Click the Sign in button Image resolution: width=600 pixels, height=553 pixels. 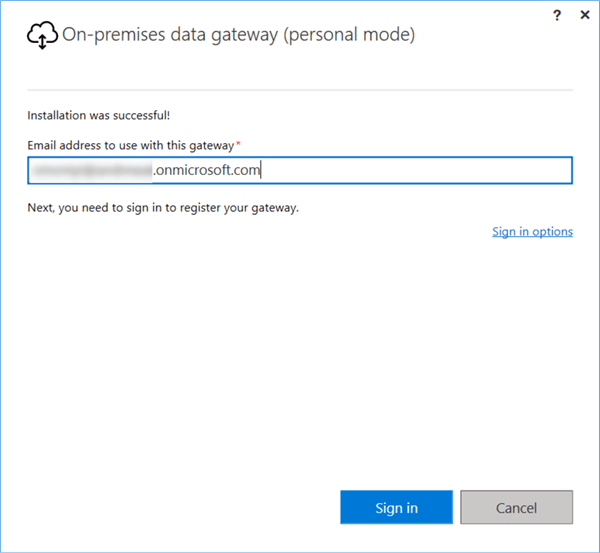396,507
